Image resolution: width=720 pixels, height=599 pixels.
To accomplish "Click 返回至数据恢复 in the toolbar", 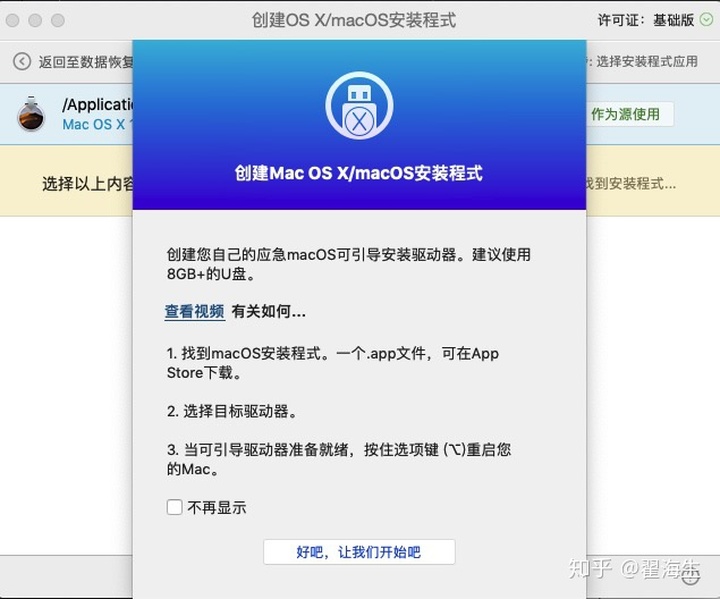I will tap(86, 62).
